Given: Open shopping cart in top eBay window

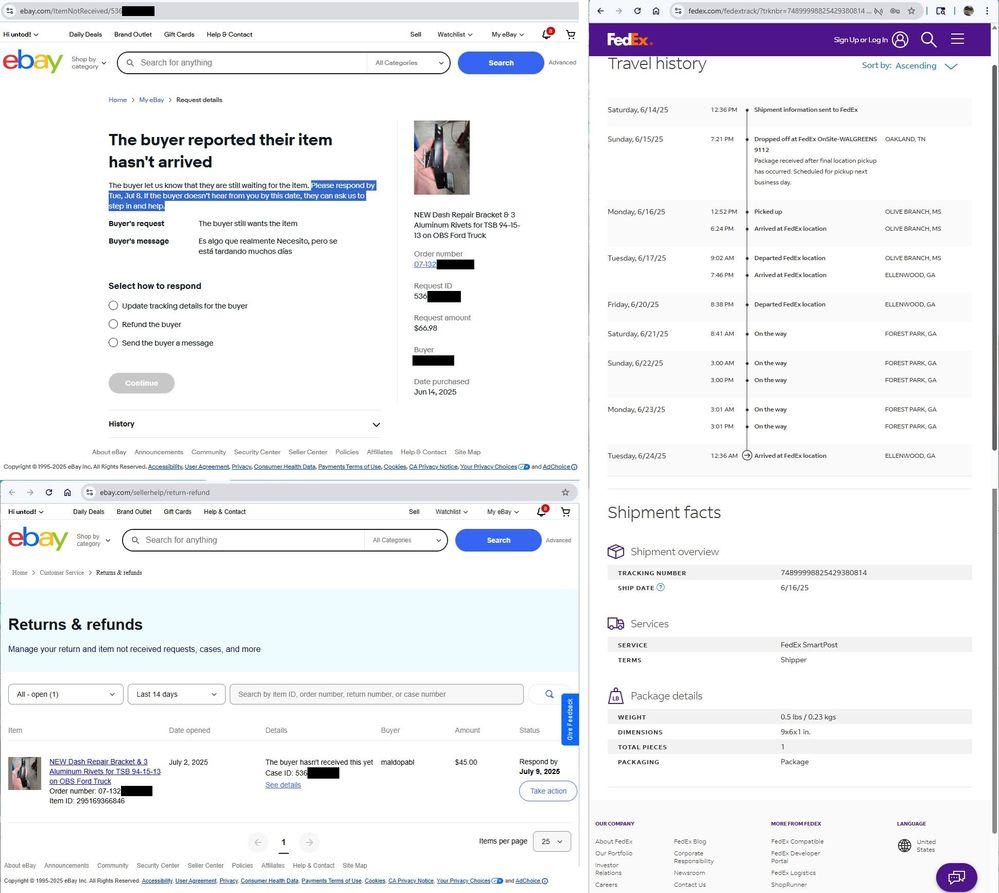Looking at the screenshot, I should coord(571,34).
